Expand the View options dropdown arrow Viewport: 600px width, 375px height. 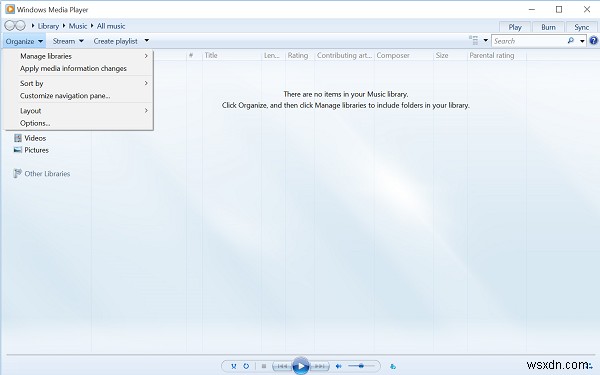[x=486, y=41]
